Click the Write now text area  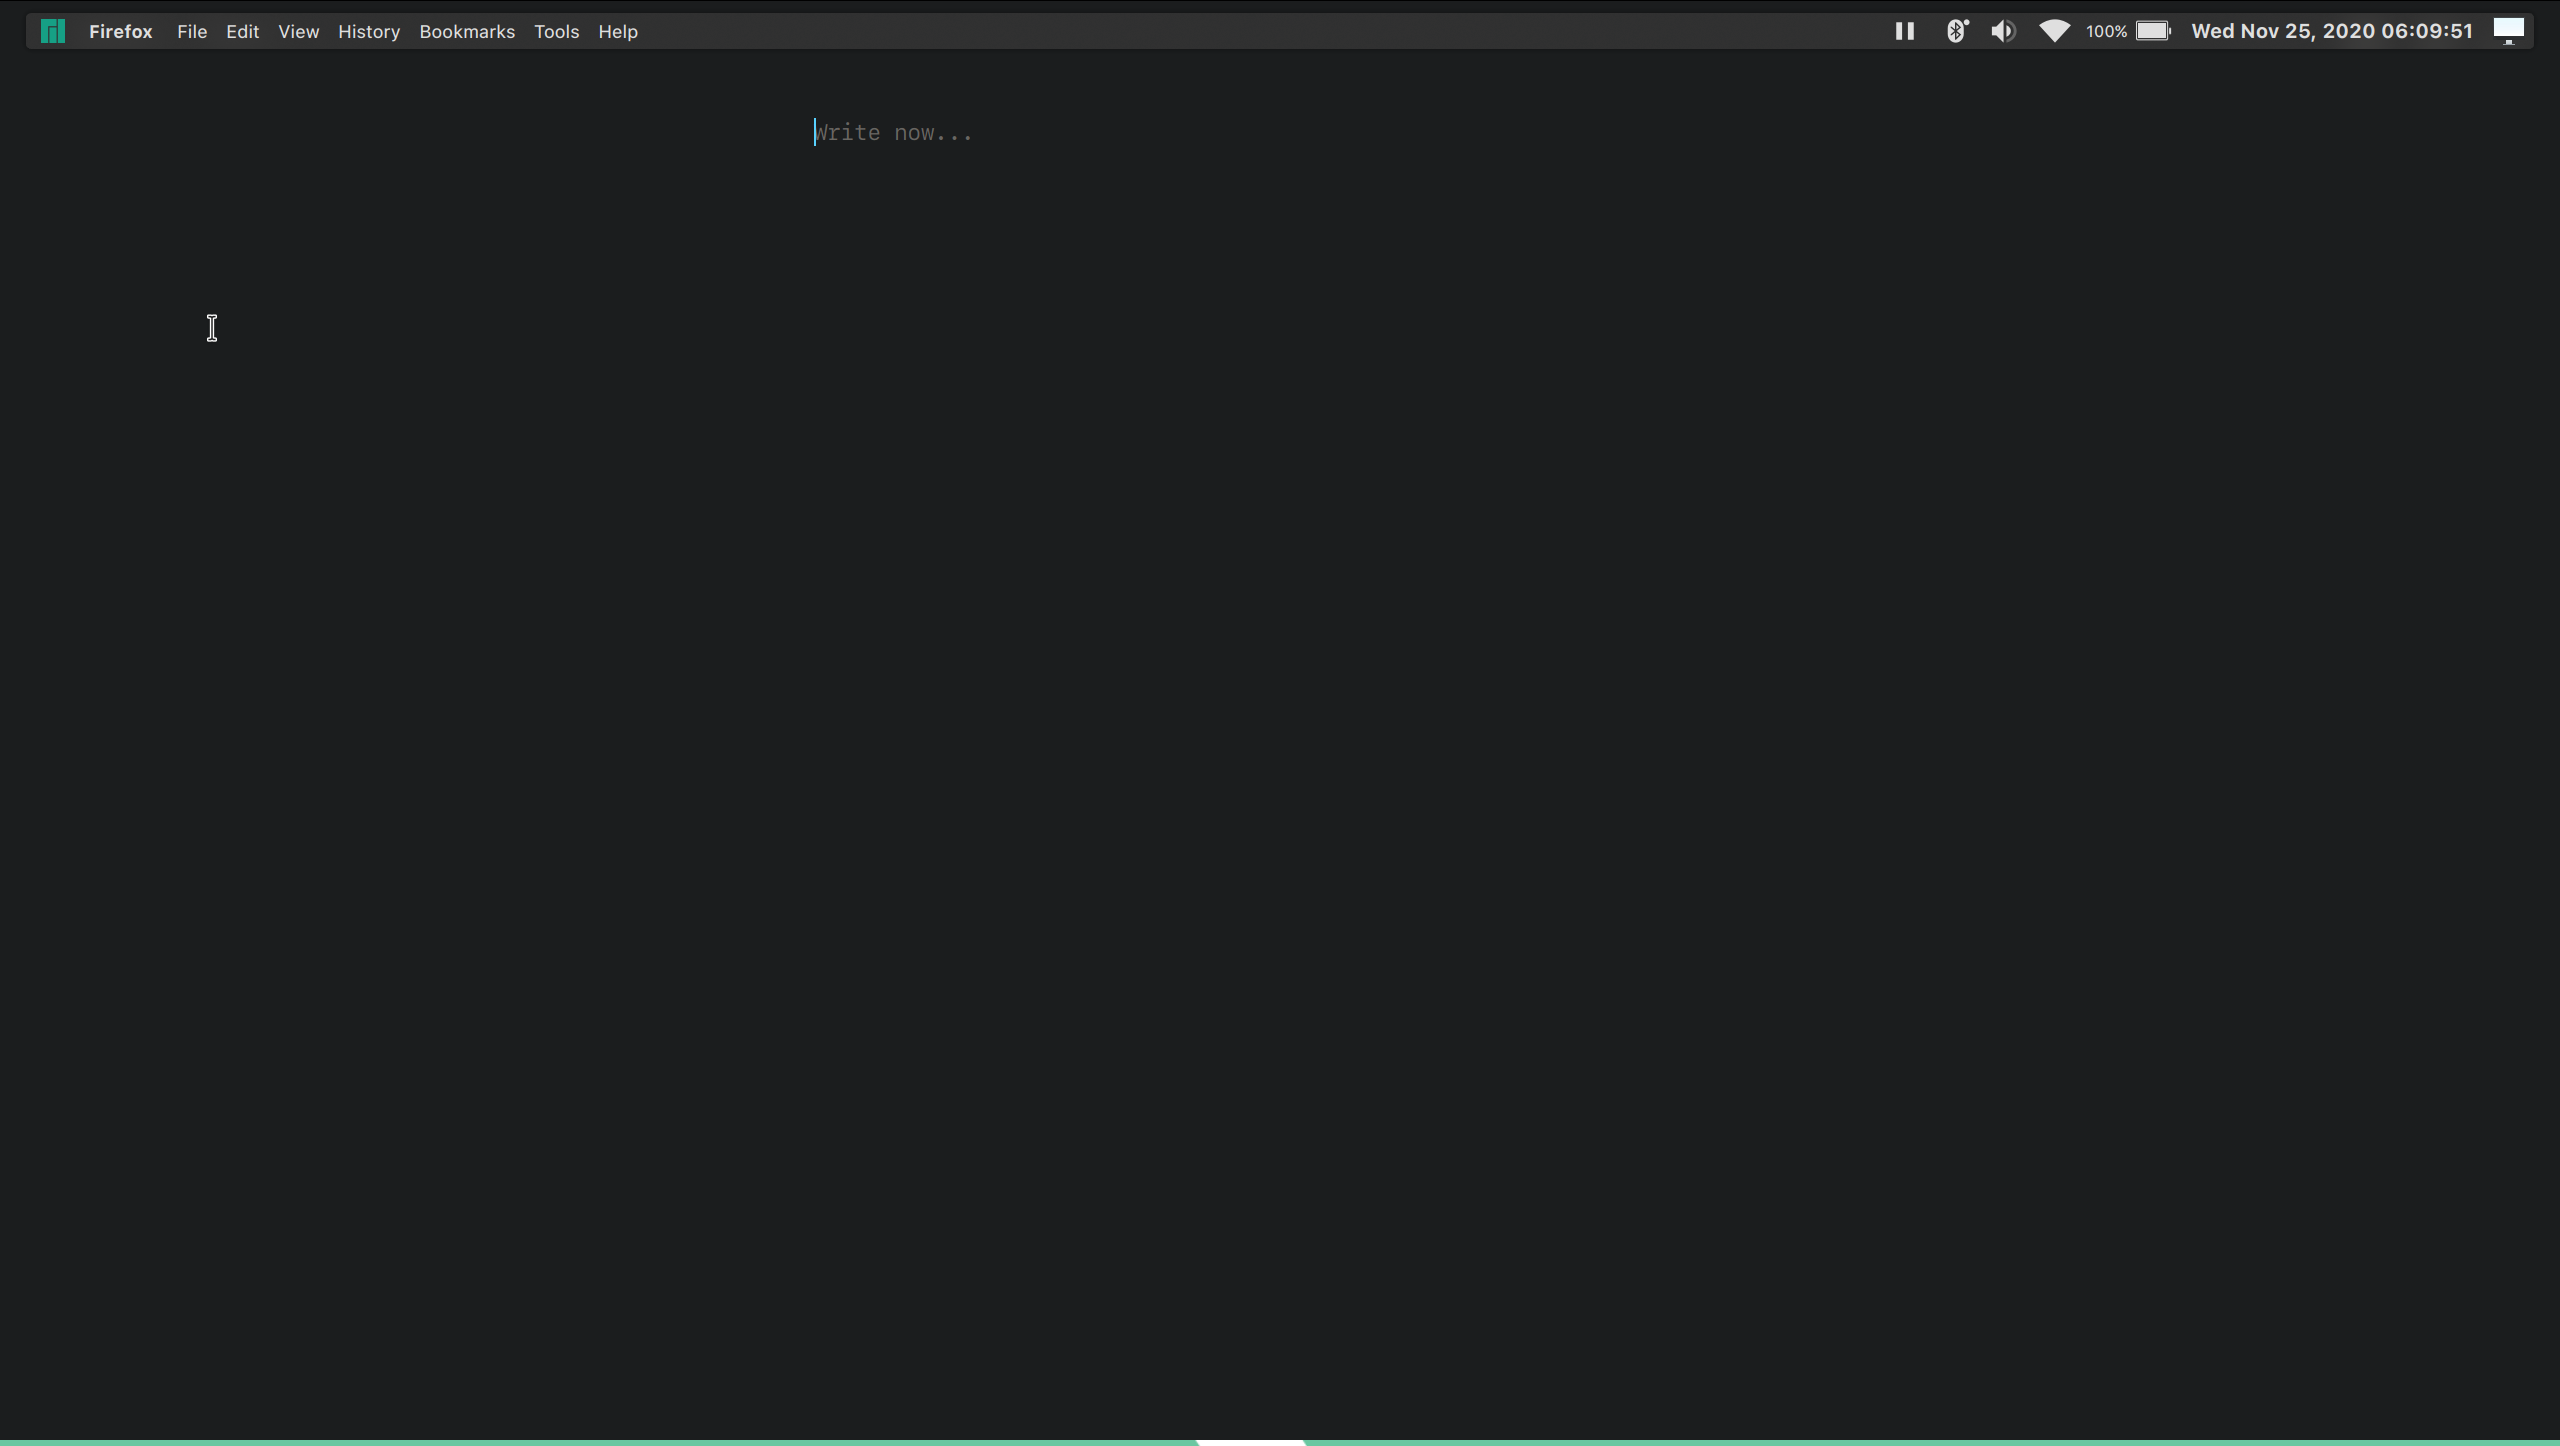coord(893,132)
